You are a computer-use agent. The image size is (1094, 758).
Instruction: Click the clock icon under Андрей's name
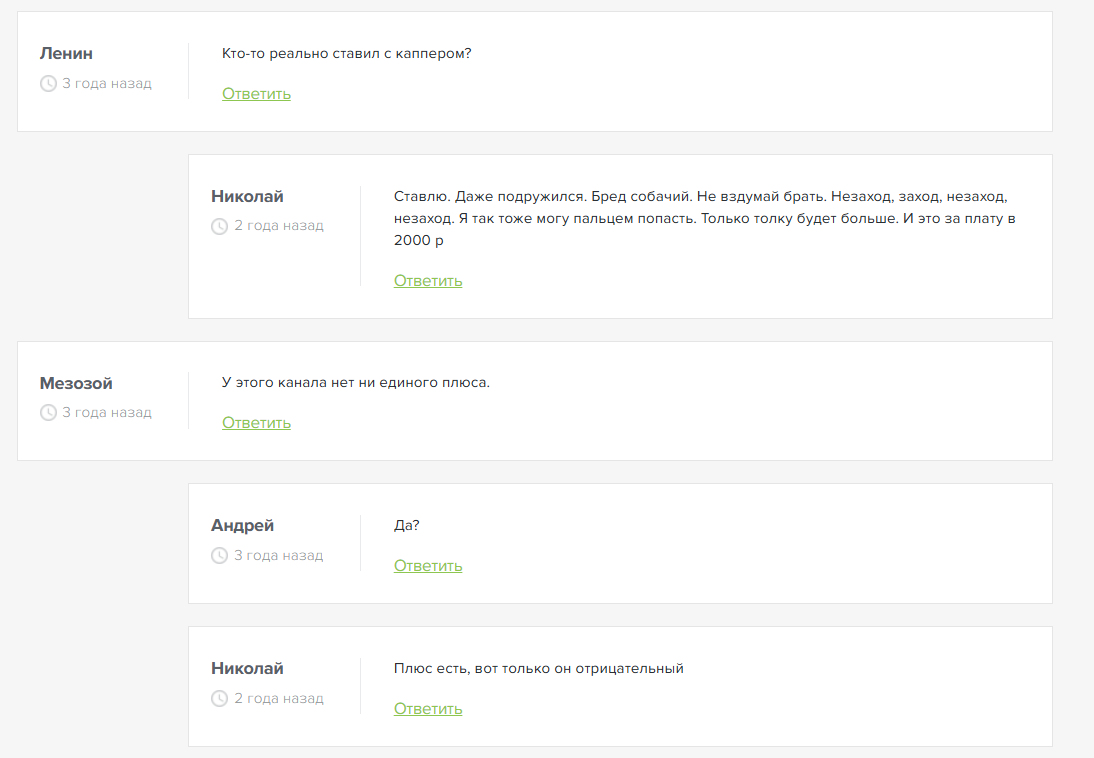220,556
